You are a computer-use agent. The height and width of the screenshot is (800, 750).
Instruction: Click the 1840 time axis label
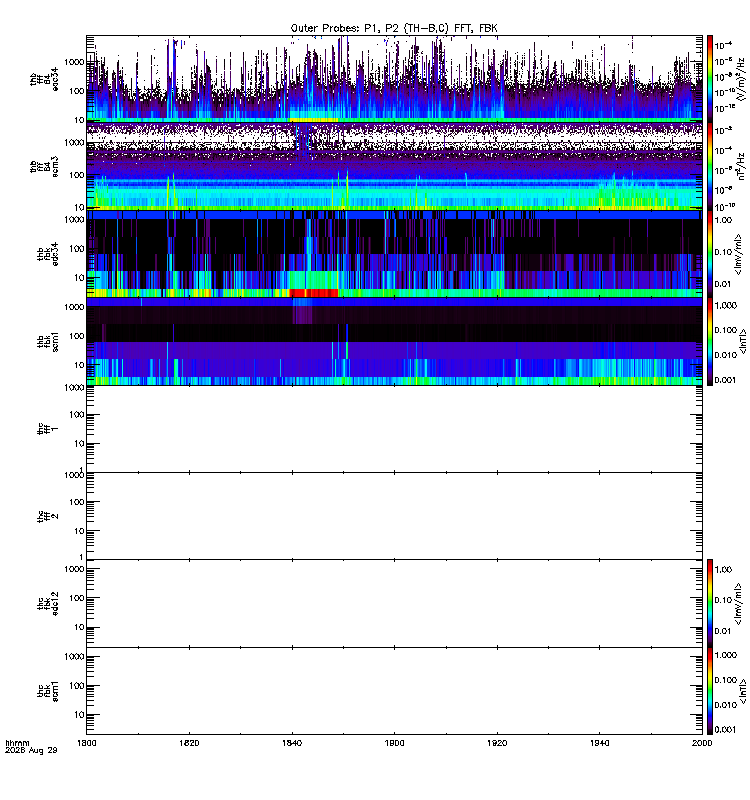click(x=292, y=743)
